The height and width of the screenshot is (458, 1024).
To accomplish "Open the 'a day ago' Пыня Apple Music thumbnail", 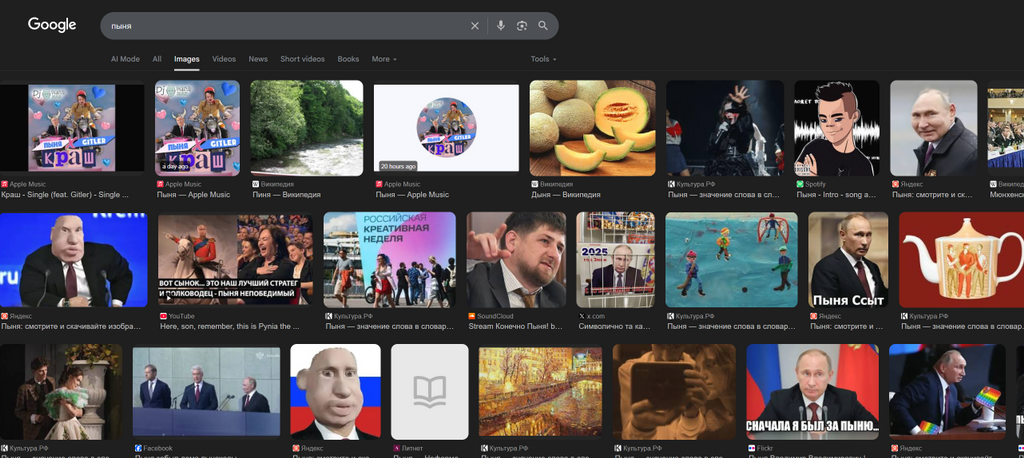I will click(x=197, y=128).
